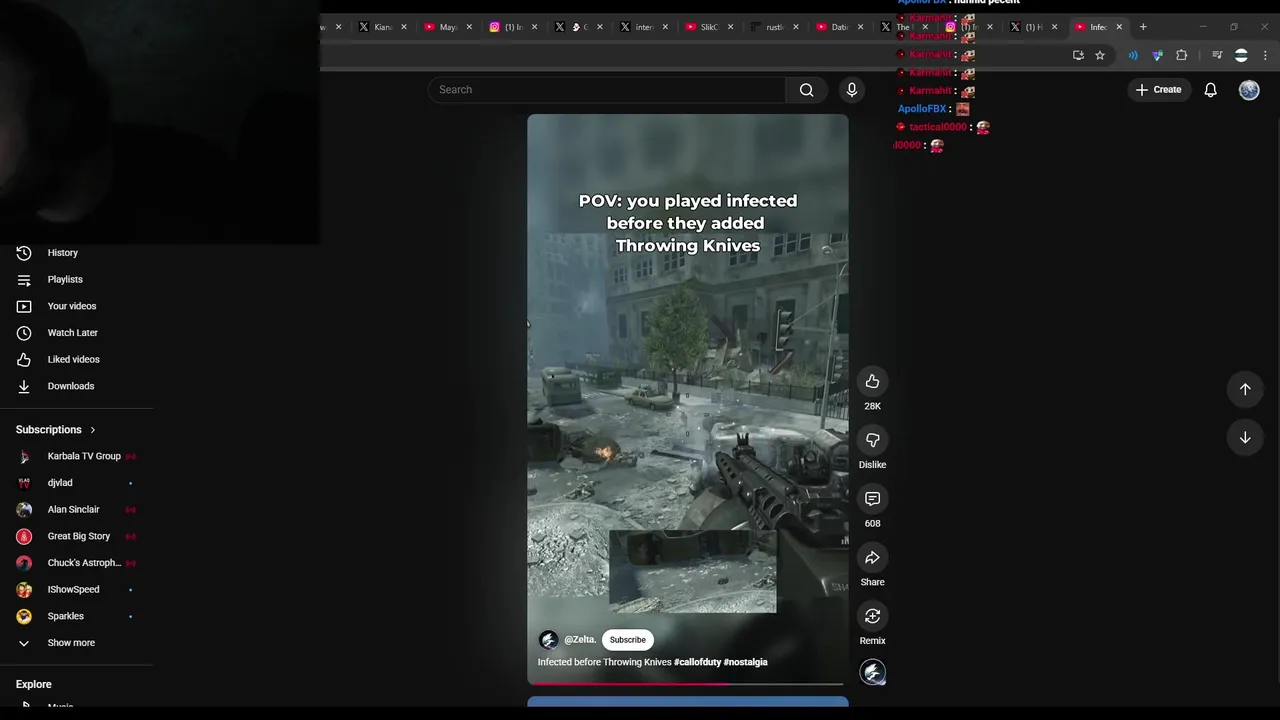Open the sound source thumbnail below Remix

(873, 673)
